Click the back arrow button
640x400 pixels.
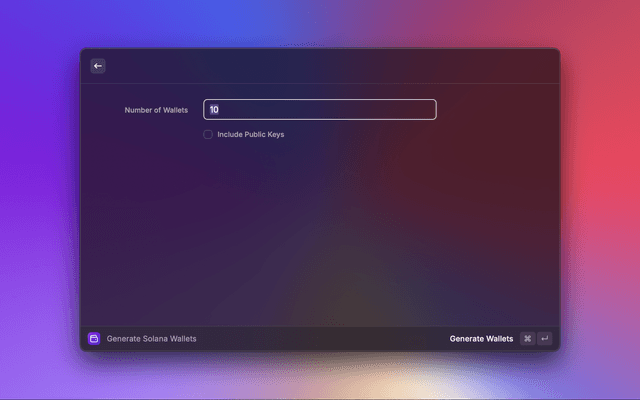point(98,66)
